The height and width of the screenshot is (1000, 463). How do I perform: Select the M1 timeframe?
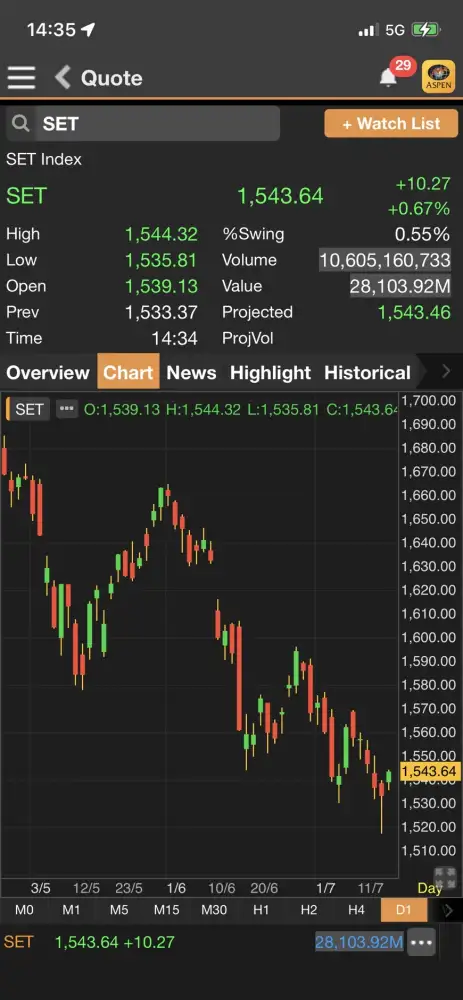(x=71, y=910)
